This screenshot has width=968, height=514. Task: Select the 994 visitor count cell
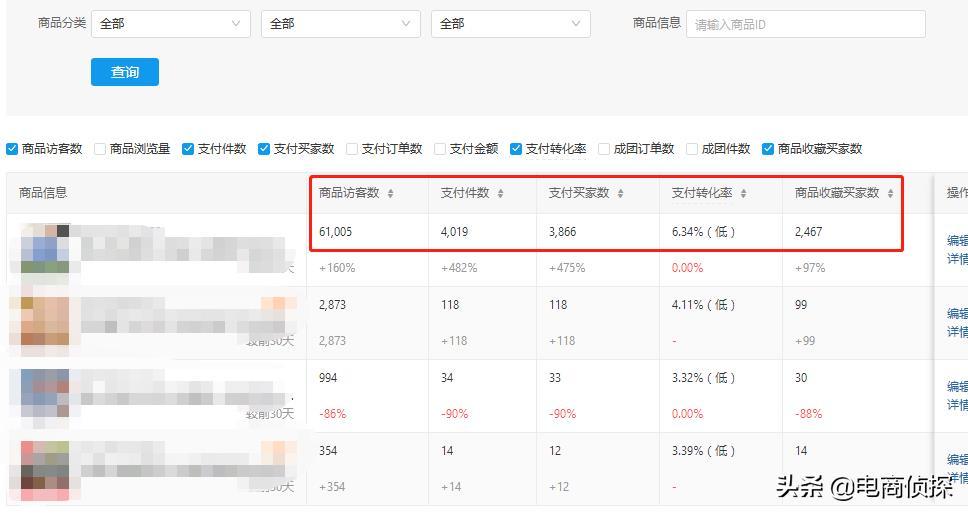pos(328,378)
